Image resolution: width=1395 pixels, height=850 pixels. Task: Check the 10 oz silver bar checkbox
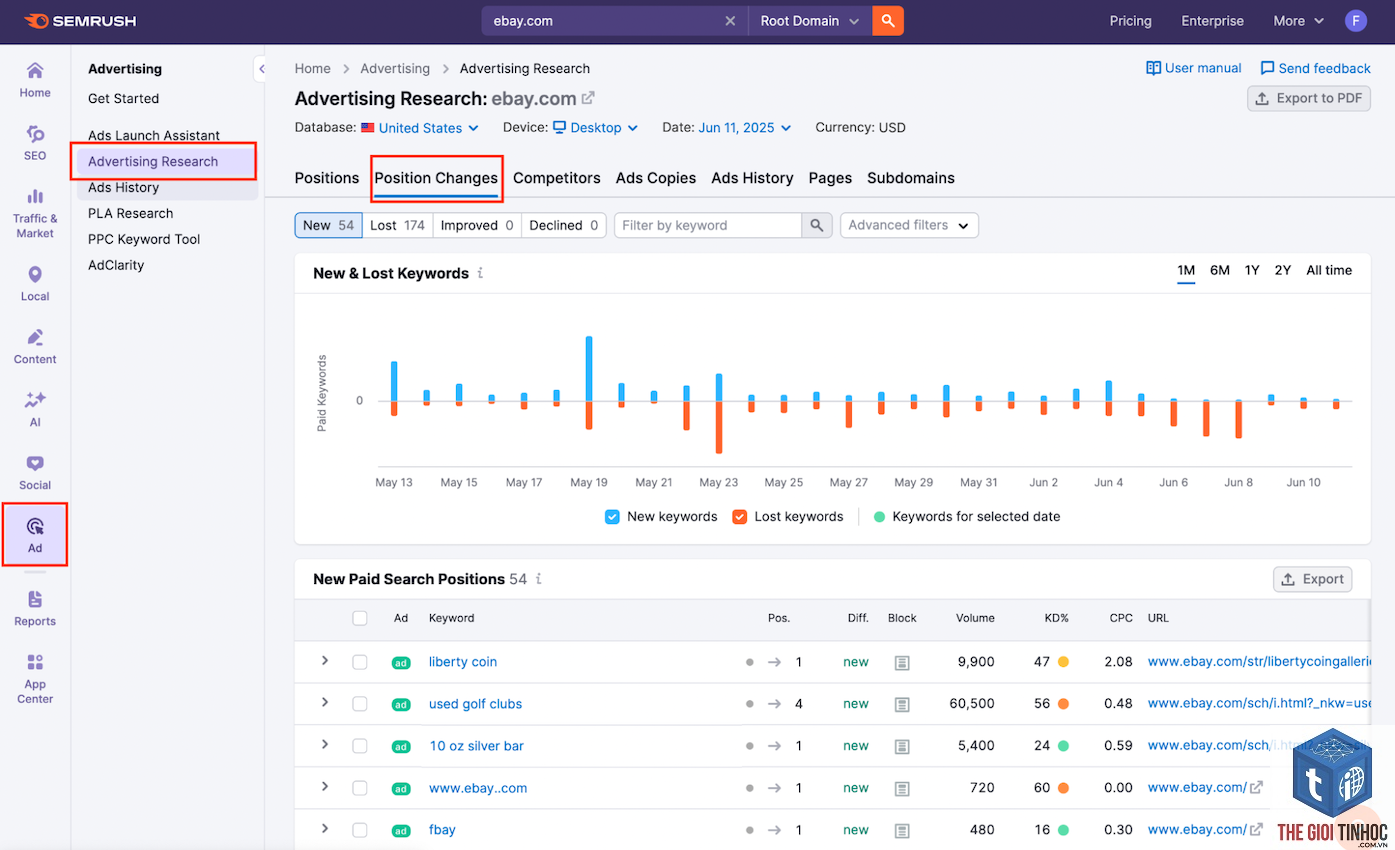(360, 746)
